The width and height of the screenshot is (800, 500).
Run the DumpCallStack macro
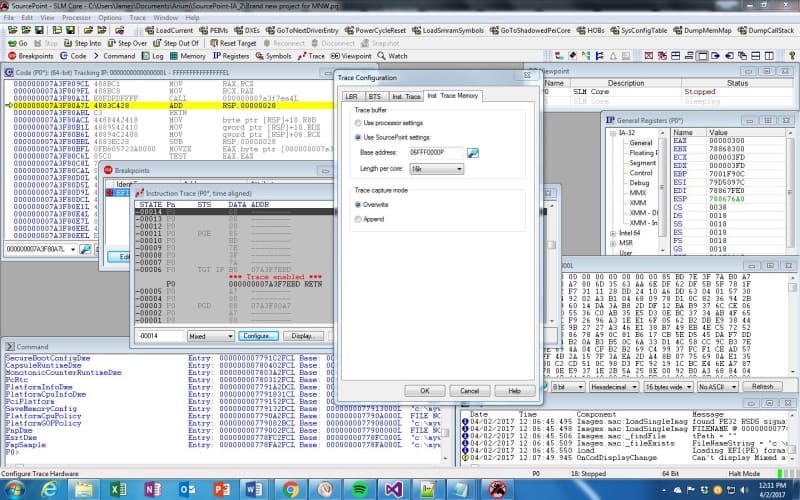click(x=765, y=31)
